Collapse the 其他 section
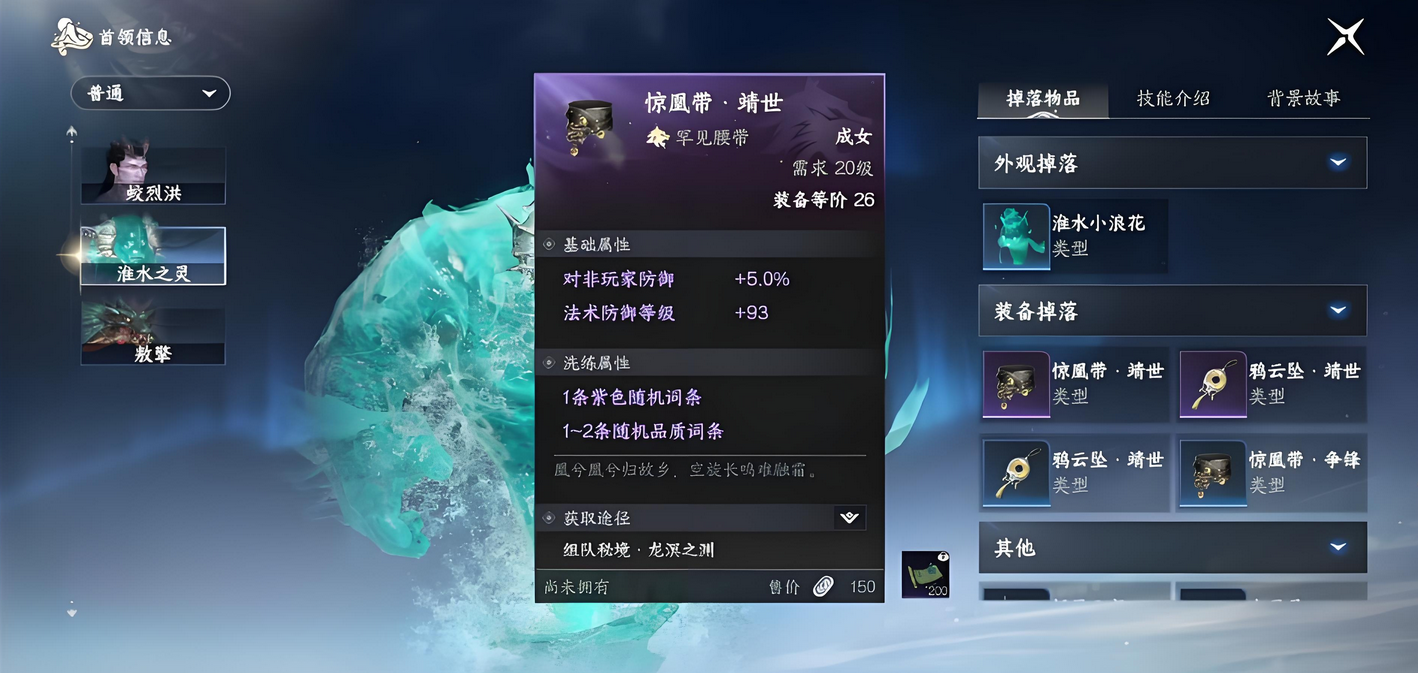The width and height of the screenshot is (1418, 673). tap(1338, 547)
